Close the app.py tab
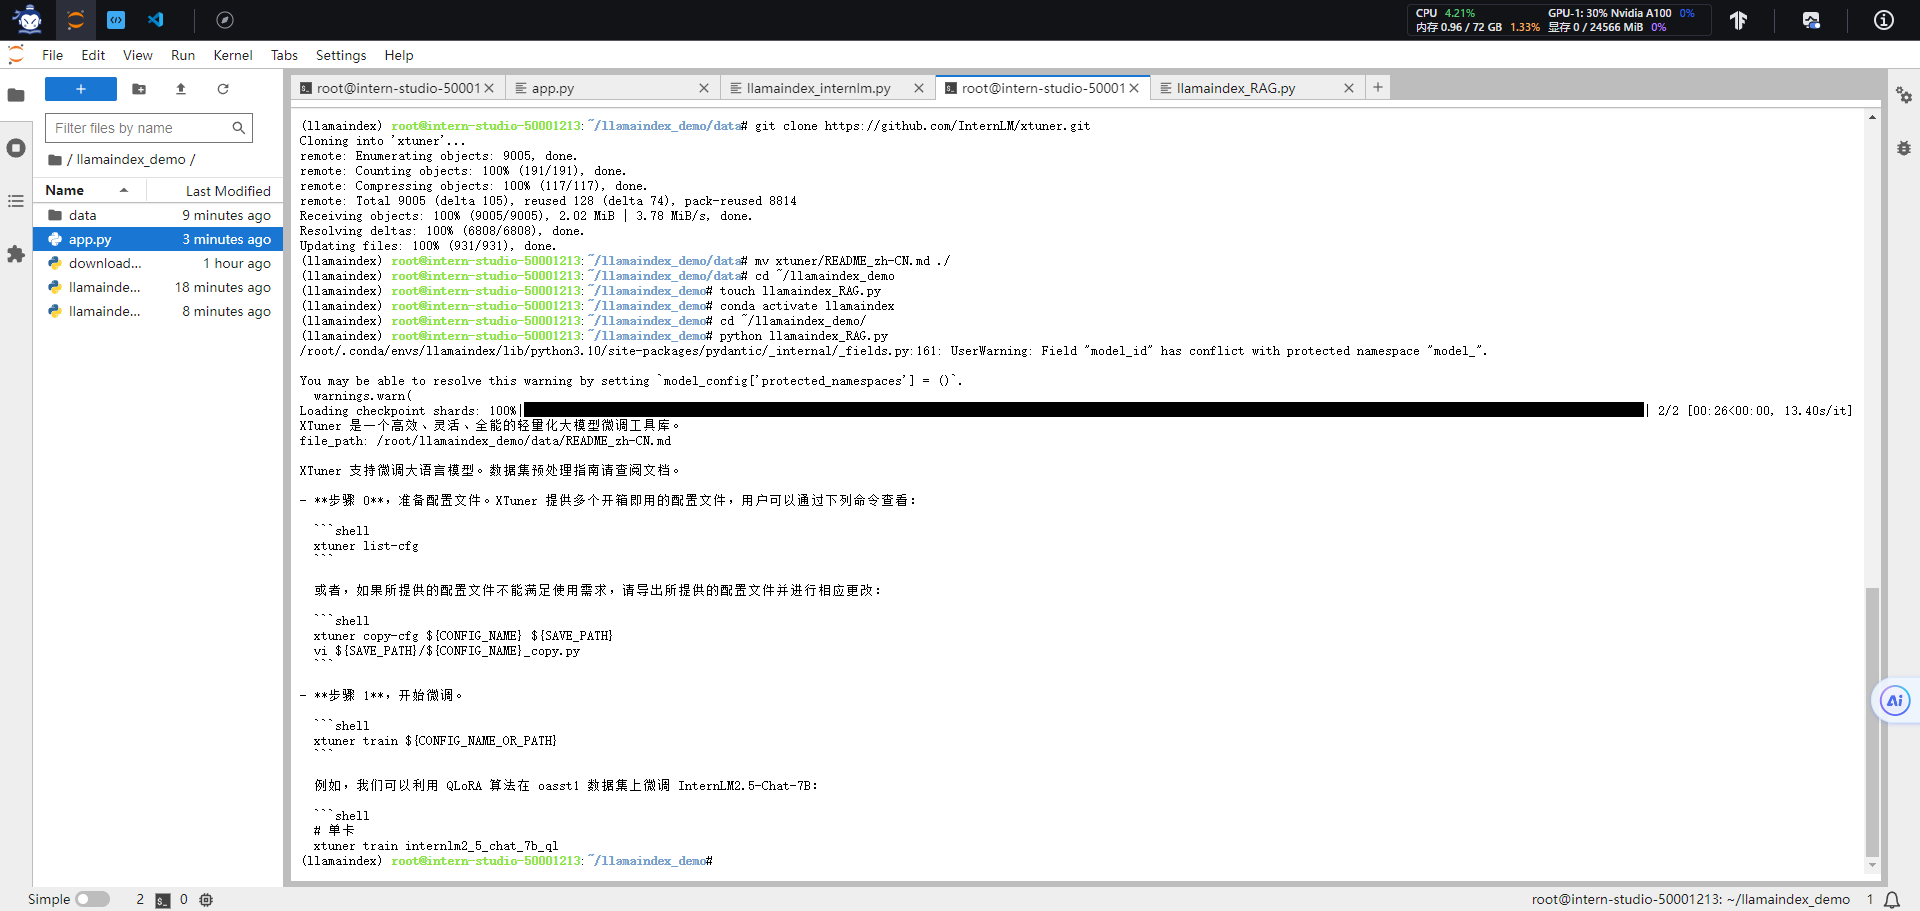The image size is (1920, 911). tap(704, 88)
